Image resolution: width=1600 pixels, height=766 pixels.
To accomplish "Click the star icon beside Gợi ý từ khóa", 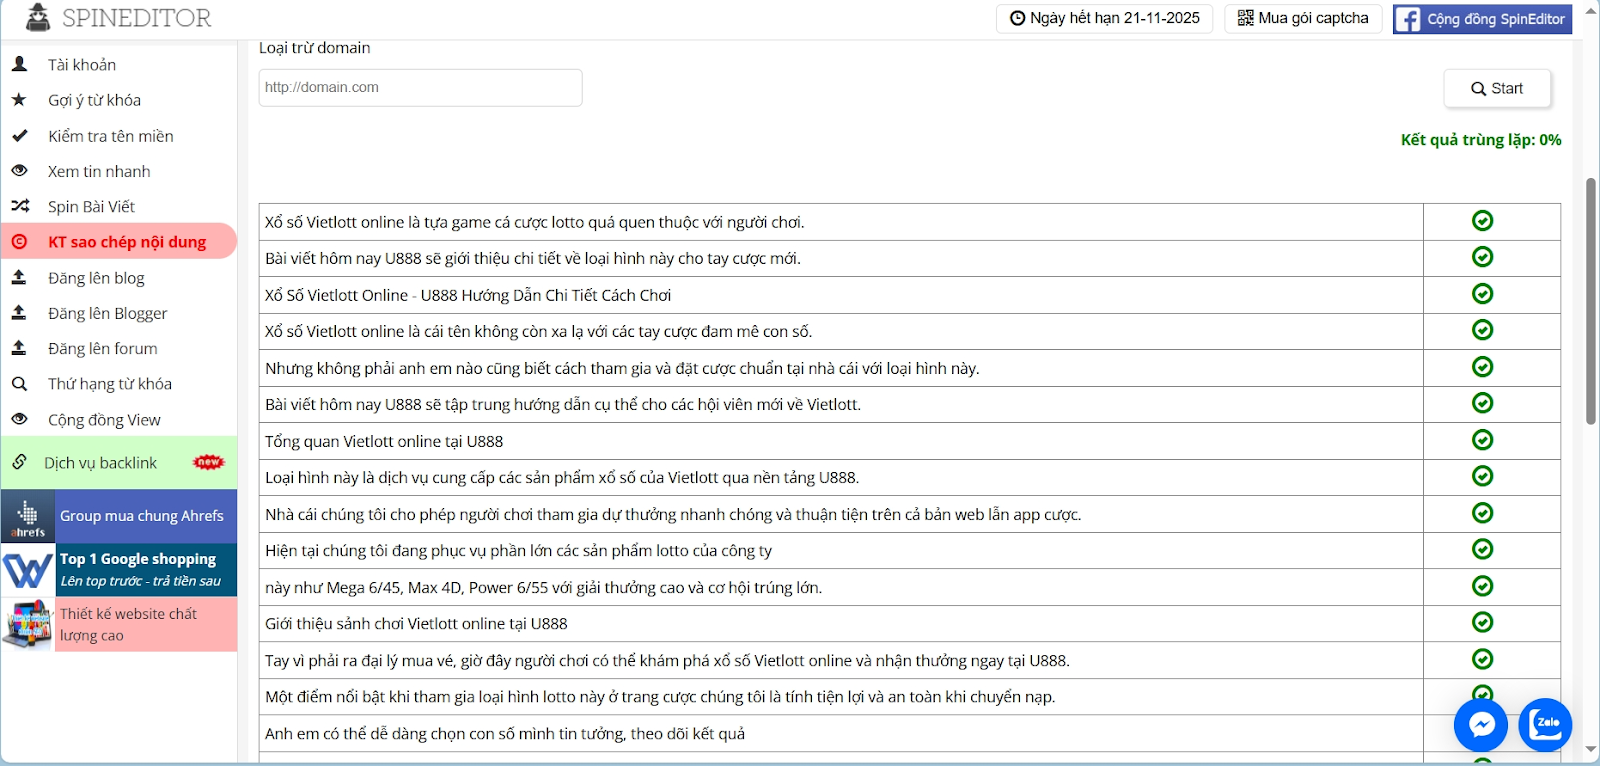I will (x=19, y=99).
